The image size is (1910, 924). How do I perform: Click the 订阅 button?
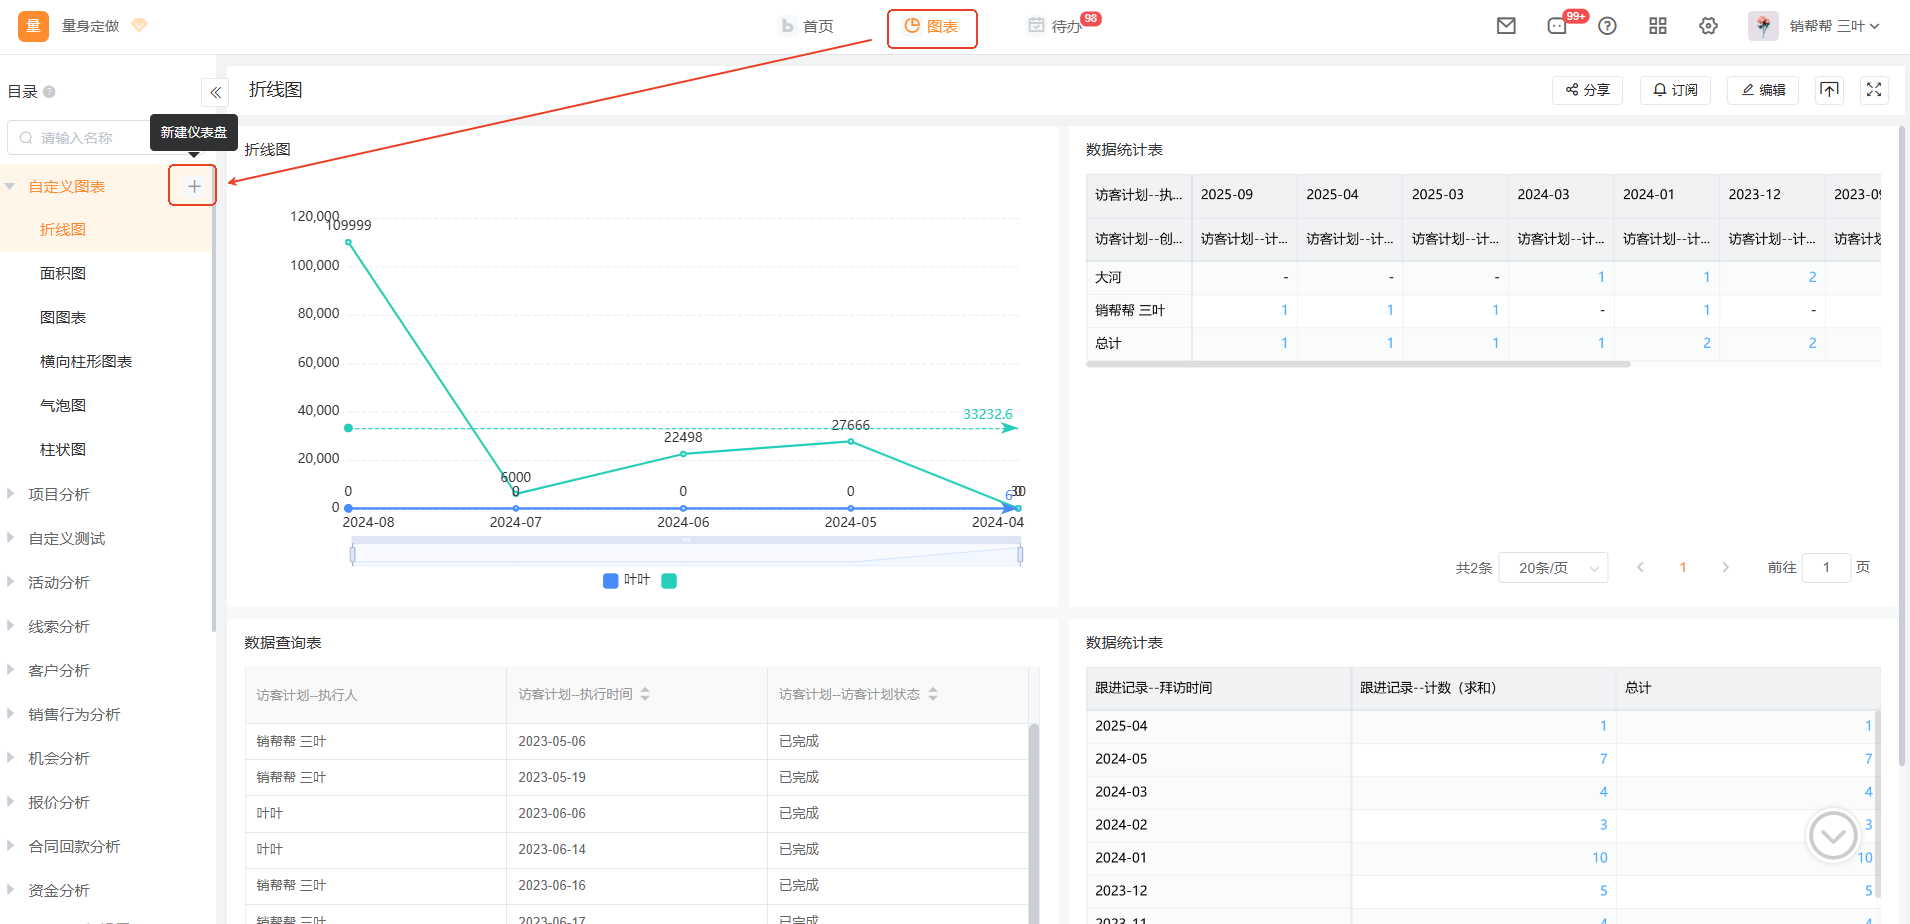tap(1675, 90)
